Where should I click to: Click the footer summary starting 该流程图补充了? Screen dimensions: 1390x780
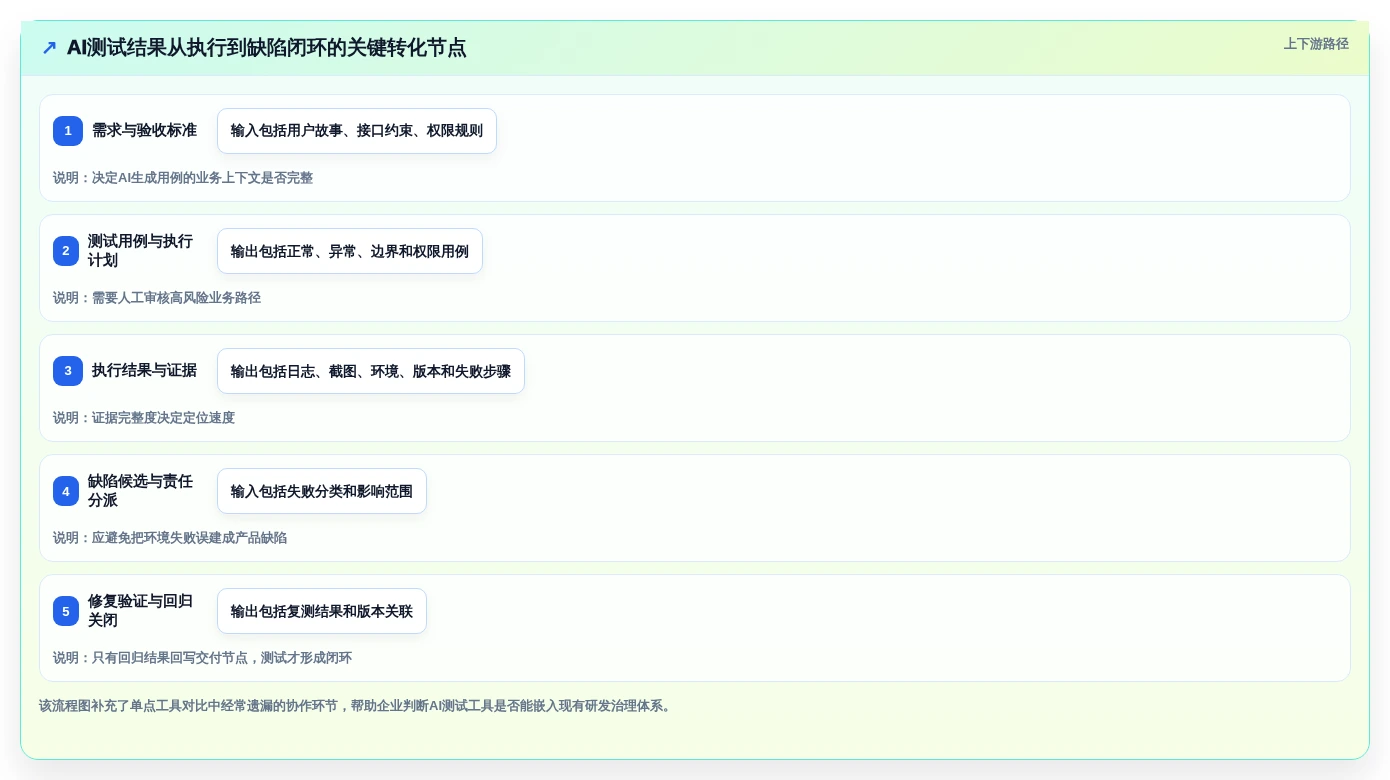pyautogui.click(x=356, y=706)
